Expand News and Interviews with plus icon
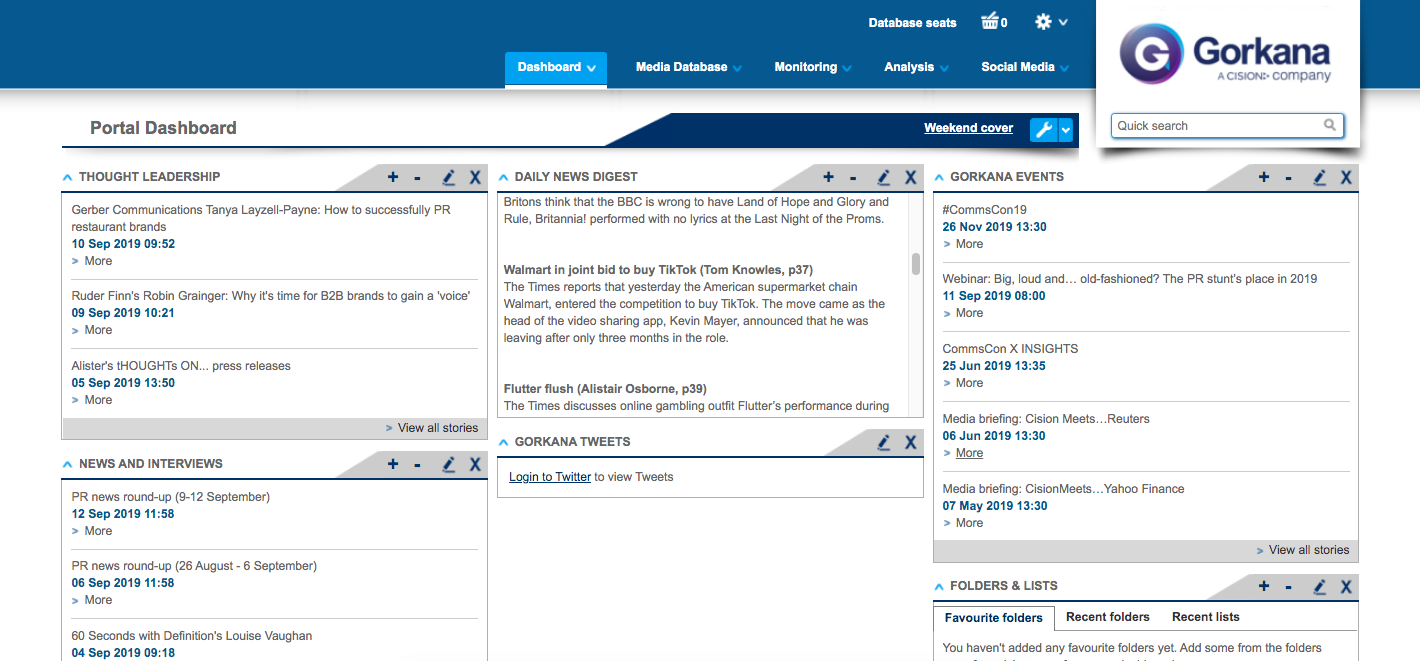Image resolution: width=1420 pixels, height=661 pixels. click(x=393, y=464)
